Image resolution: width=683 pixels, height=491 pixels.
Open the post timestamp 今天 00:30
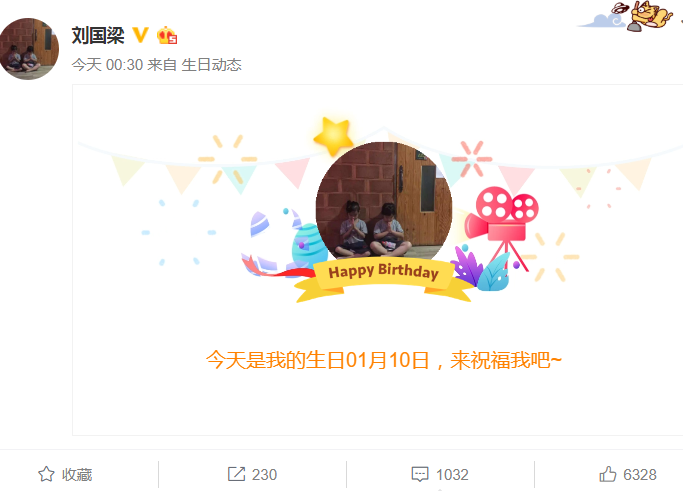point(107,65)
